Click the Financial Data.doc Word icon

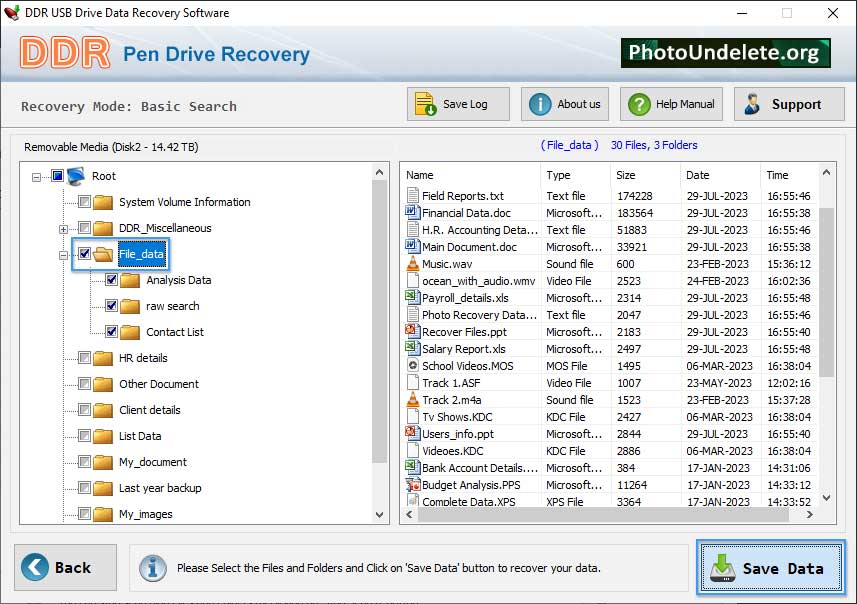click(x=412, y=212)
